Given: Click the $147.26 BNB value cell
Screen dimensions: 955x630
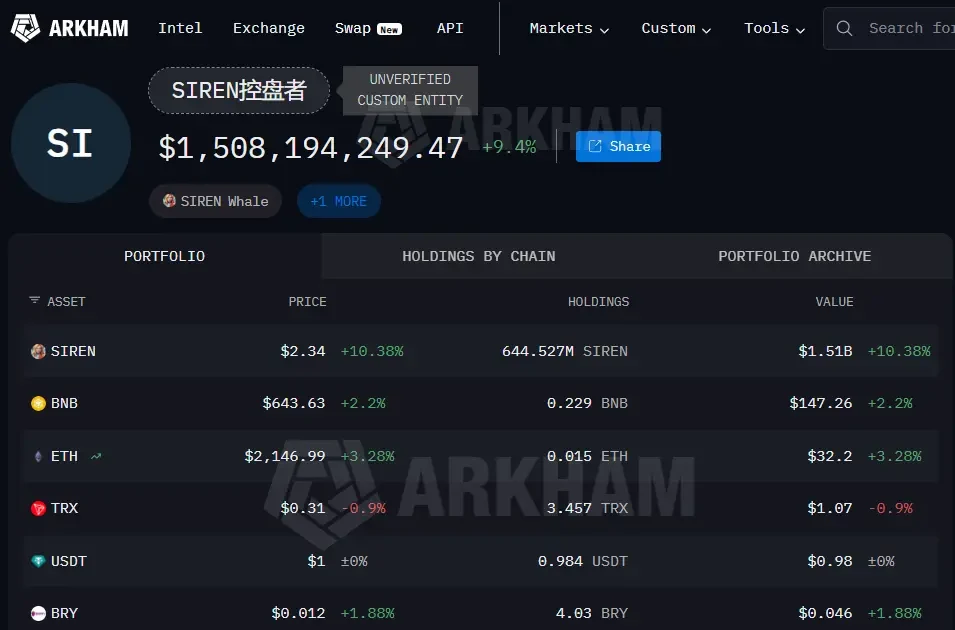Looking at the screenshot, I should (821, 403).
